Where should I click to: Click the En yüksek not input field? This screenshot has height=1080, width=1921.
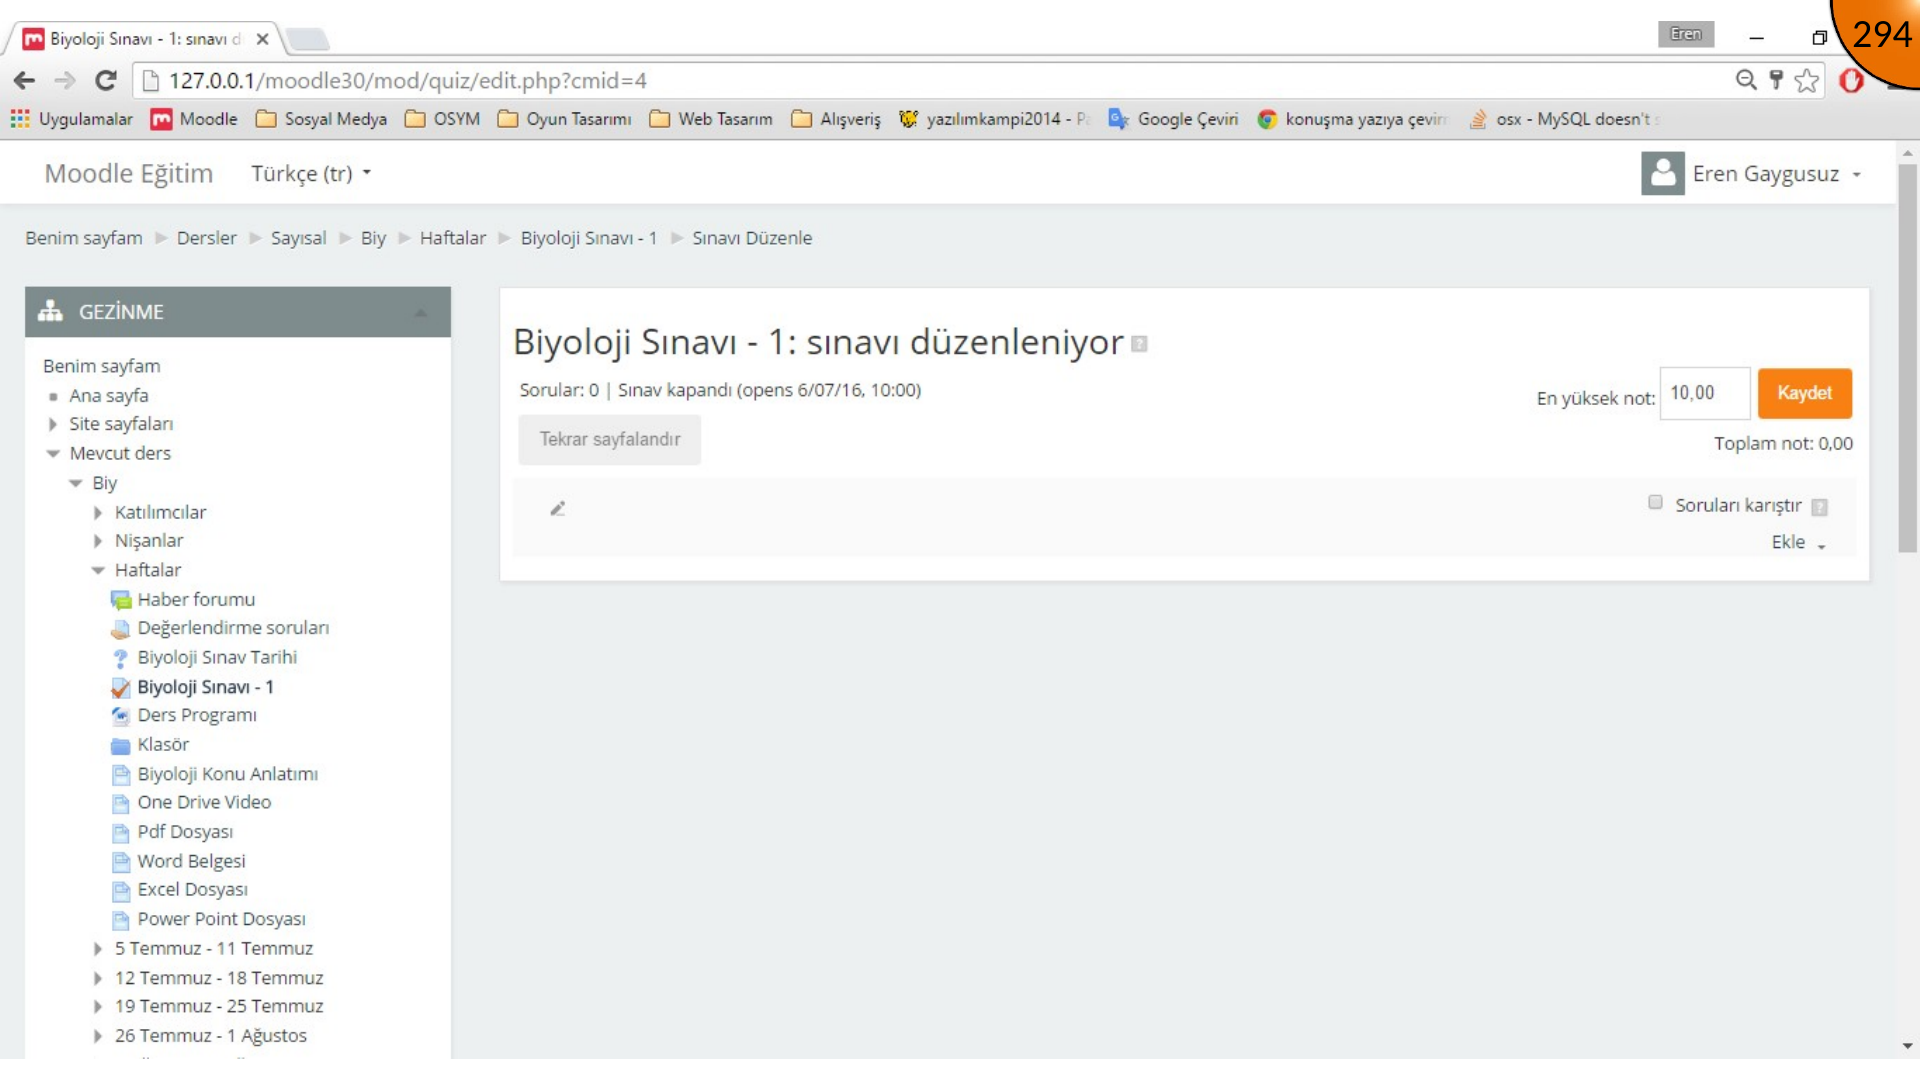click(1705, 394)
